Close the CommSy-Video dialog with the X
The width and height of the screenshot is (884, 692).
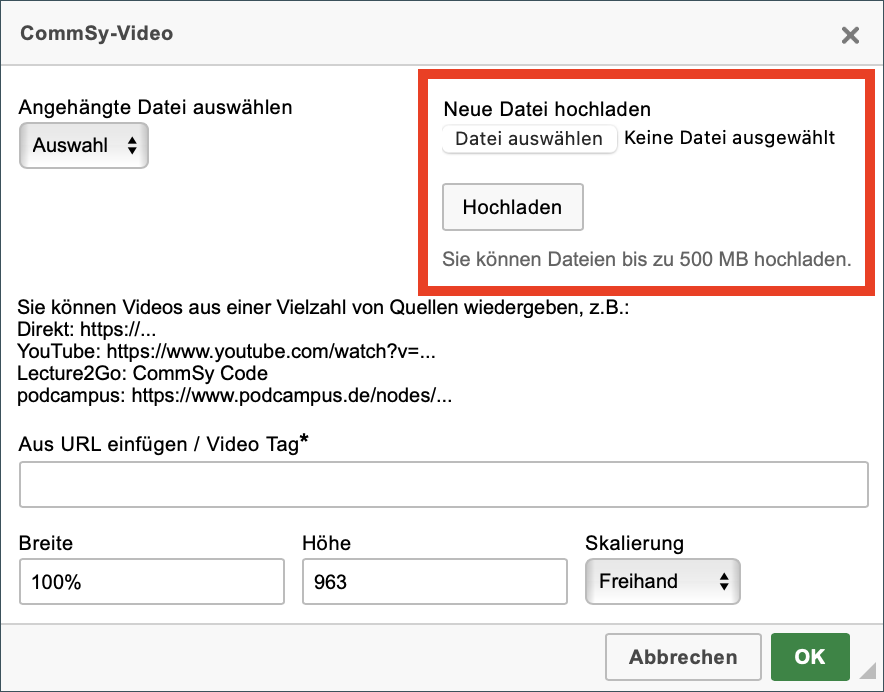(x=850, y=35)
